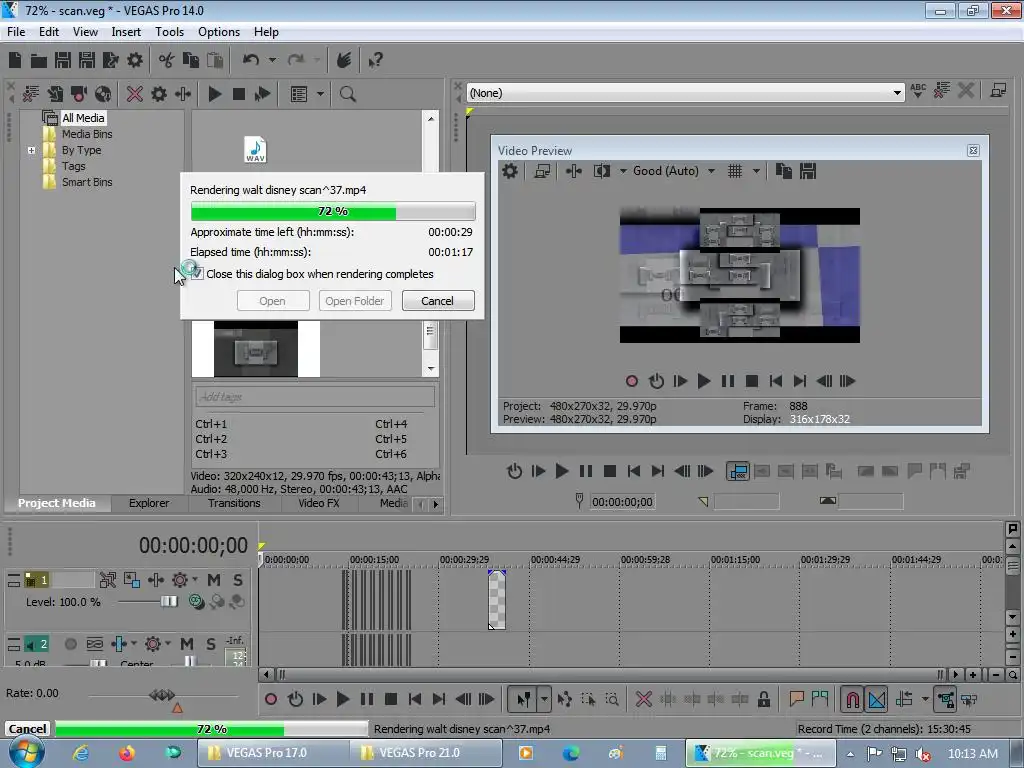The width and height of the screenshot is (1024, 768).
Task: Open track 1 automation settings dropdown
Action: coord(195,579)
